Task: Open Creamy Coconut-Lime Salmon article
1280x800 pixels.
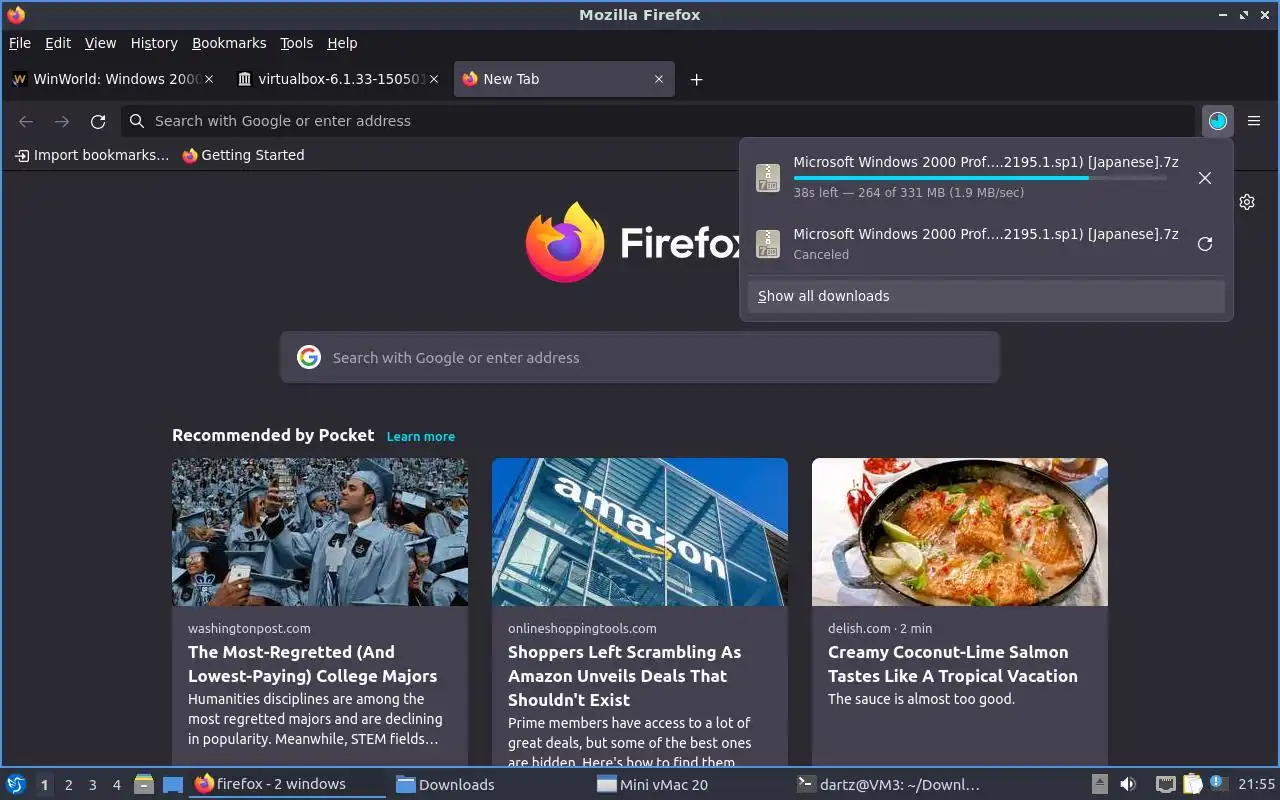Action: (953, 664)
